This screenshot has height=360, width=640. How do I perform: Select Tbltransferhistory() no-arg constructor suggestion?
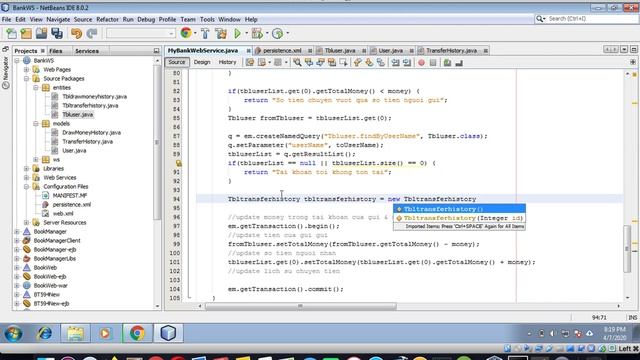[x=459, y=209]
